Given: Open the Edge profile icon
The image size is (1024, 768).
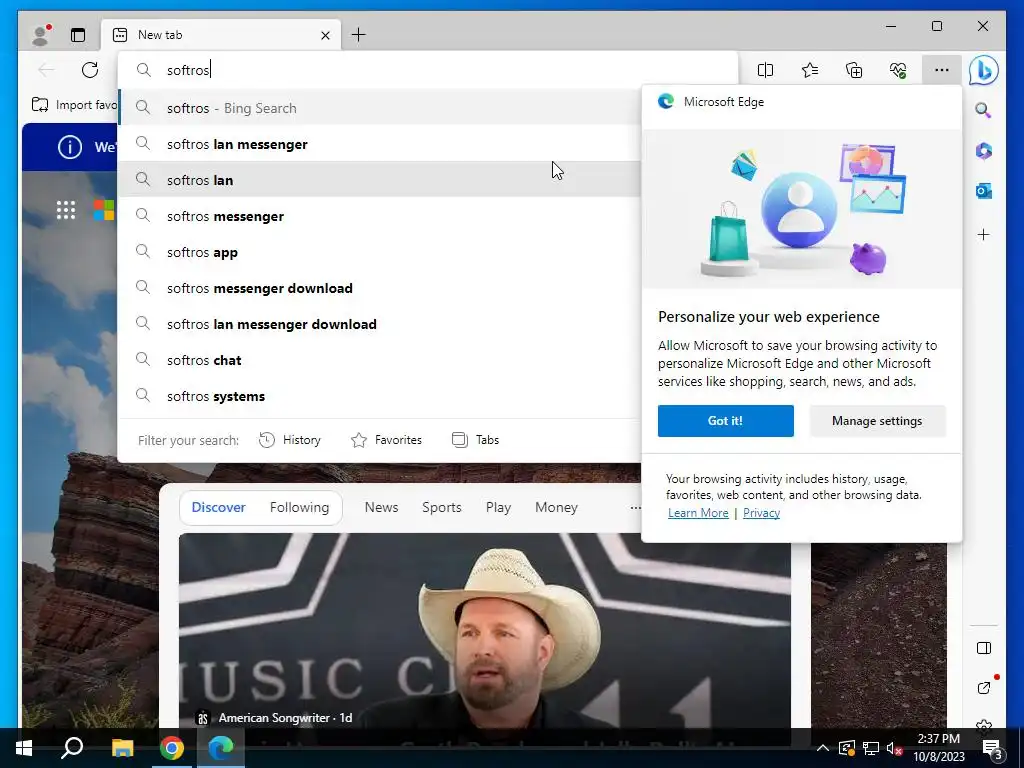Looking at the screenshot, I should [41, 35].
